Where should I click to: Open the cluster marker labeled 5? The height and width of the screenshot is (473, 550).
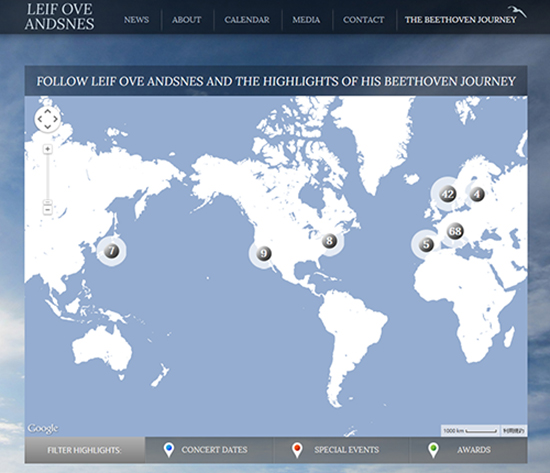click(x=426, y=244)
